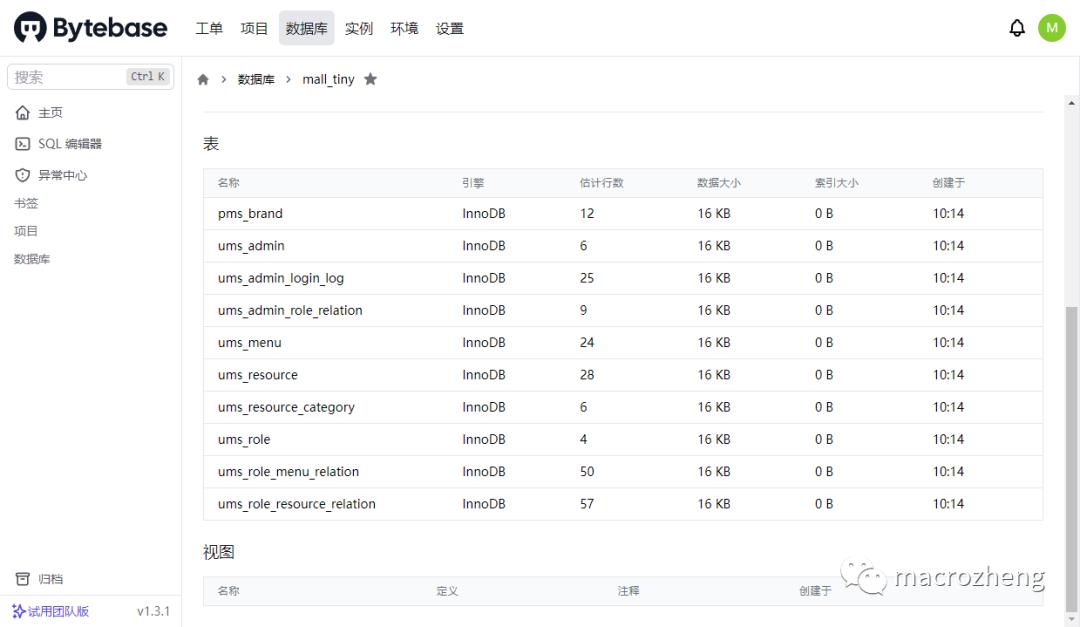The image size is (1080, 627).
Task: Sort the view list by 创建于
Action: click(816, 591)
